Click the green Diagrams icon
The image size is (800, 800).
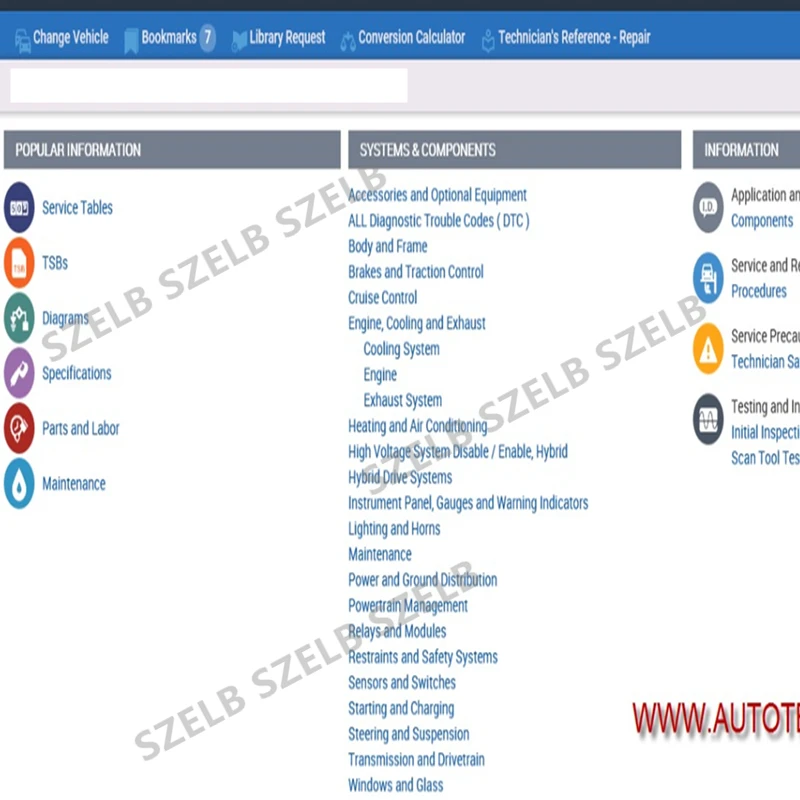click(x=19, y=317)
